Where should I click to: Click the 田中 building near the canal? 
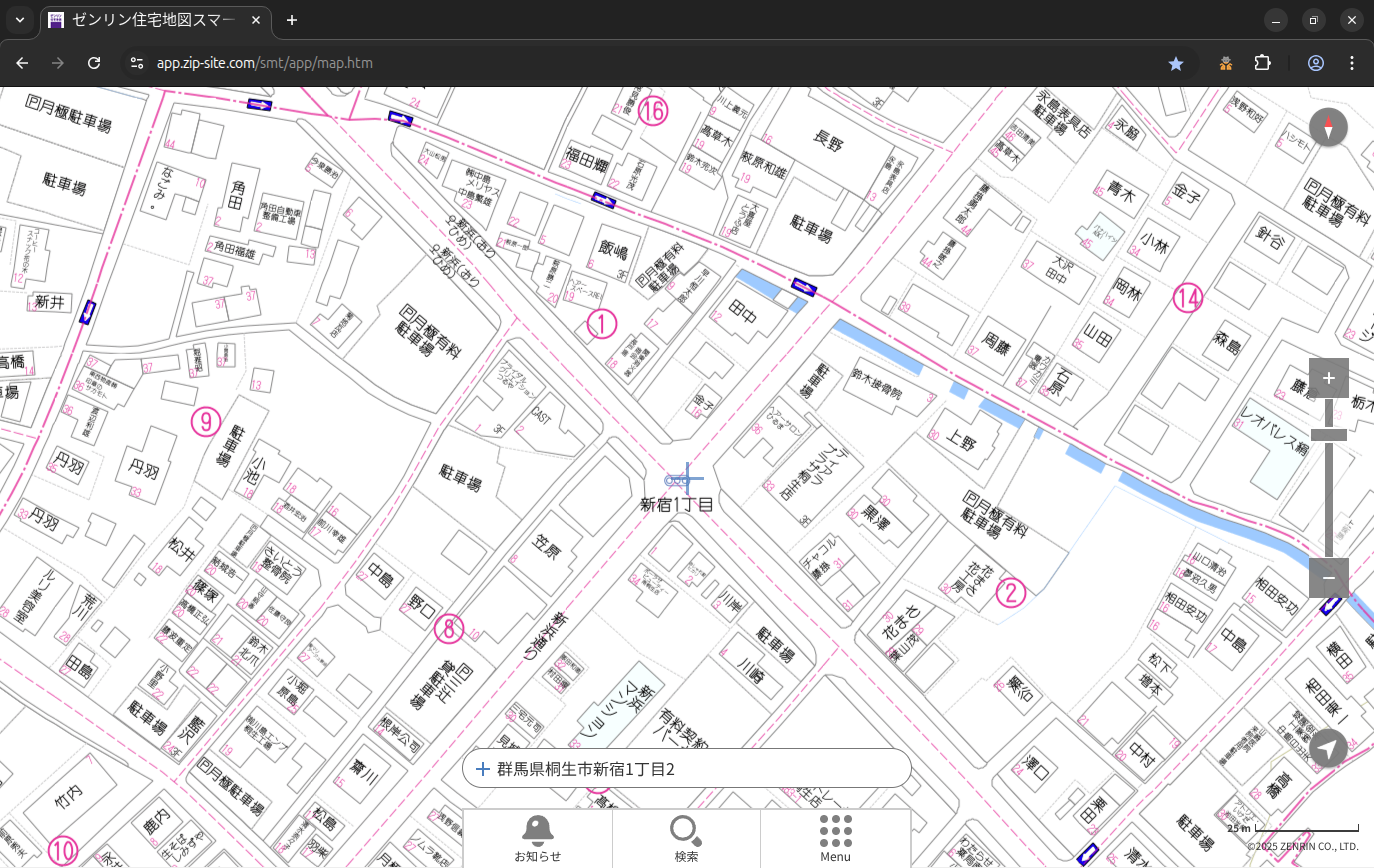(744, 313)
